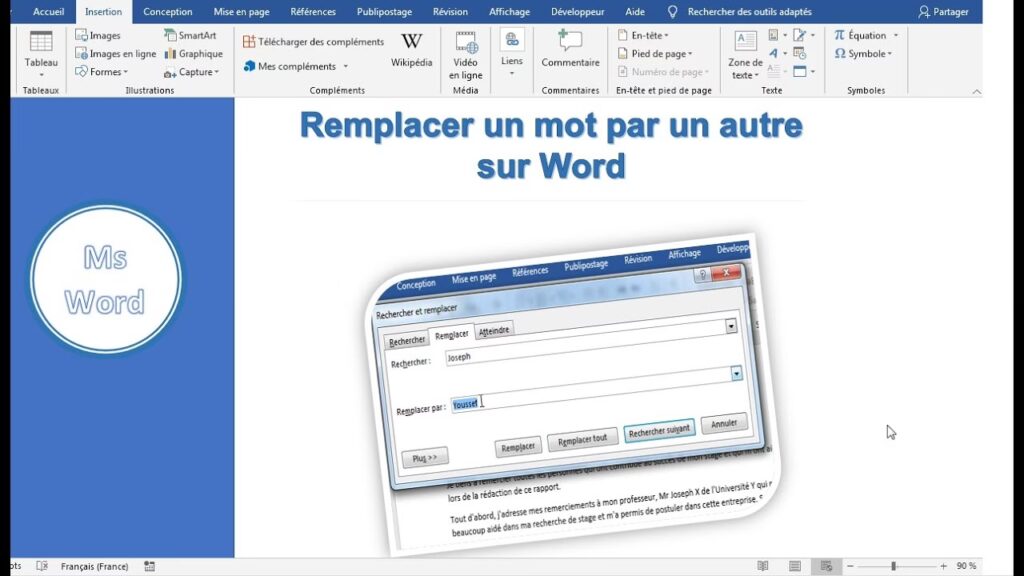Image resolution: width=1024 pixels, height=576 pixels.
Task: Insert a picture with the Images button
Action: 98,36
